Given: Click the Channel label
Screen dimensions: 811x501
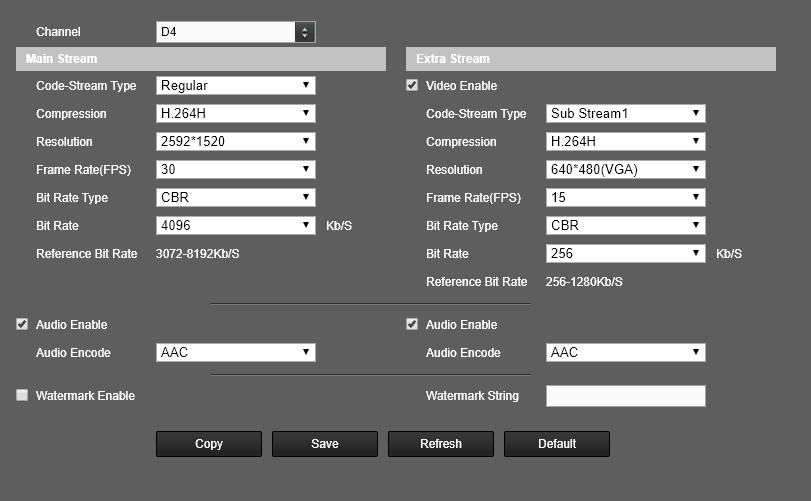Looking at the screenshot, I should point(58,32).
